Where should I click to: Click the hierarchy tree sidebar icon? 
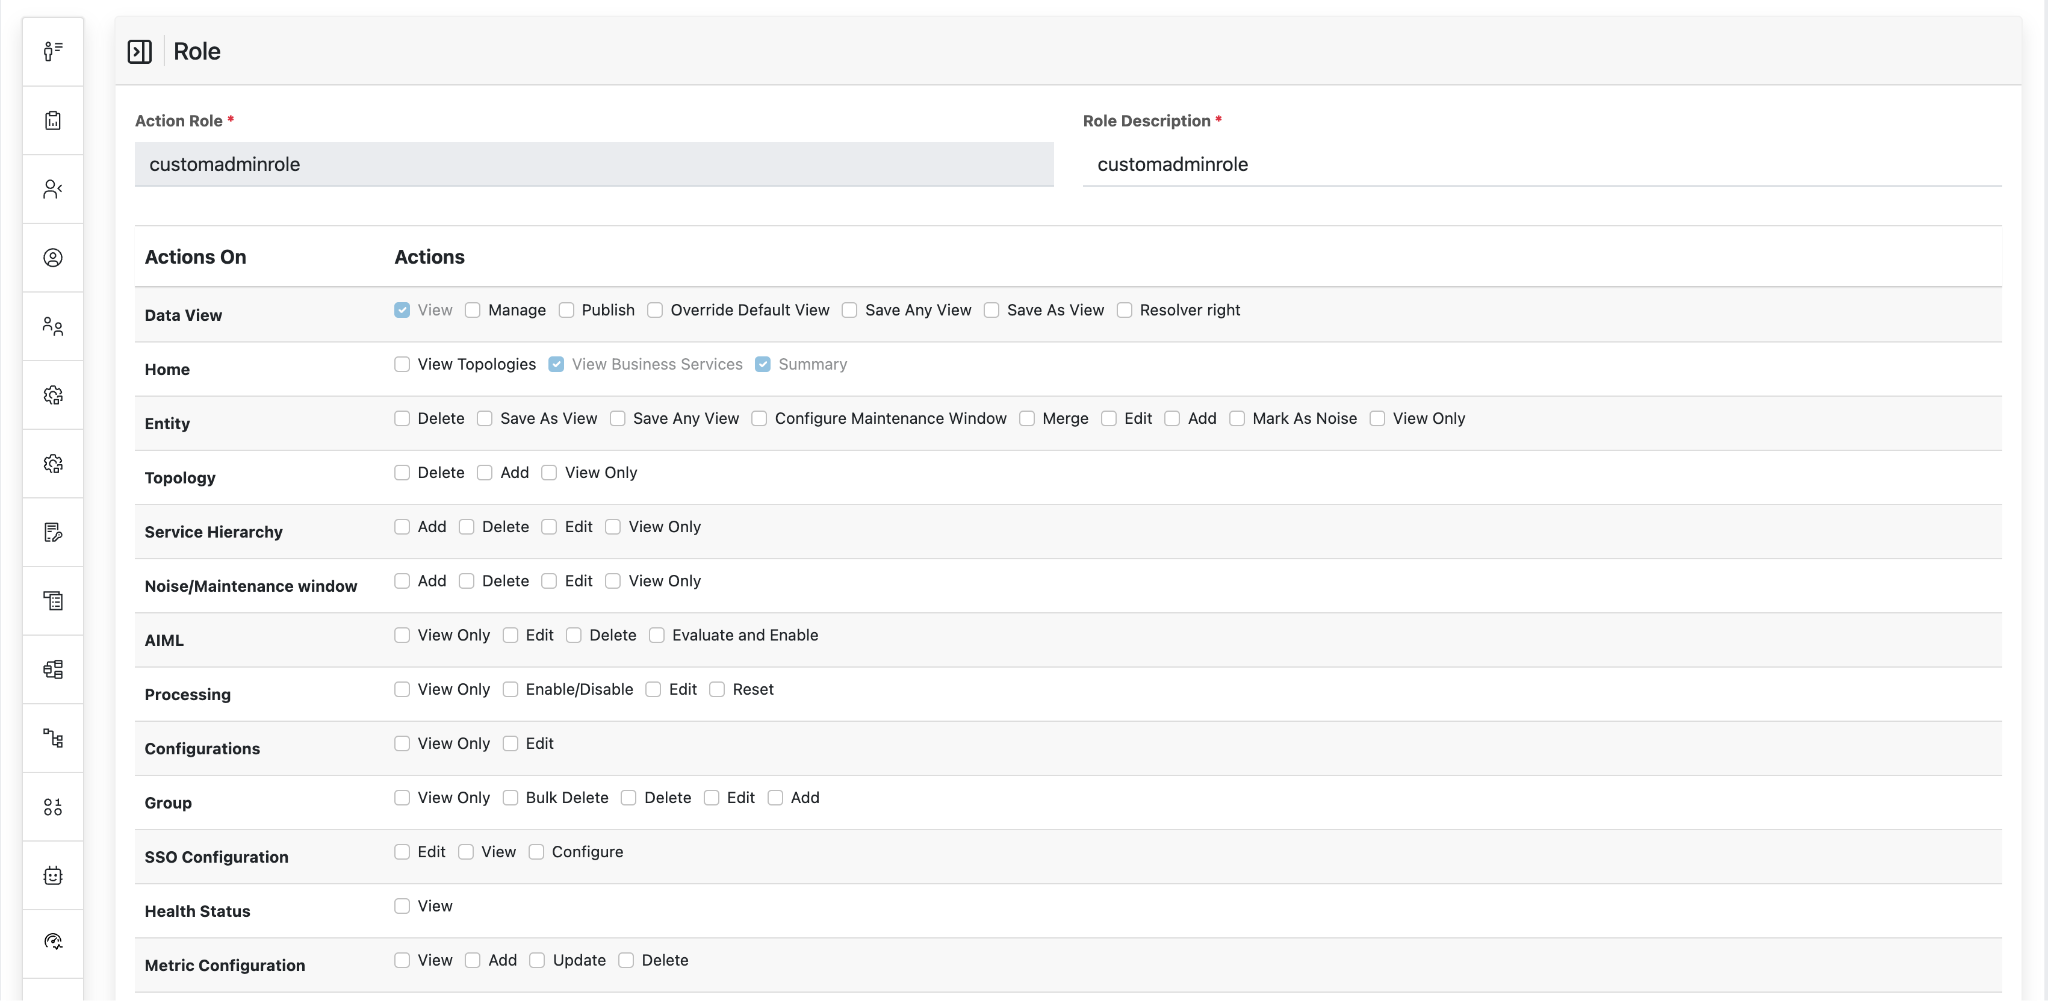pyautogui.click(x=53, y=738)
